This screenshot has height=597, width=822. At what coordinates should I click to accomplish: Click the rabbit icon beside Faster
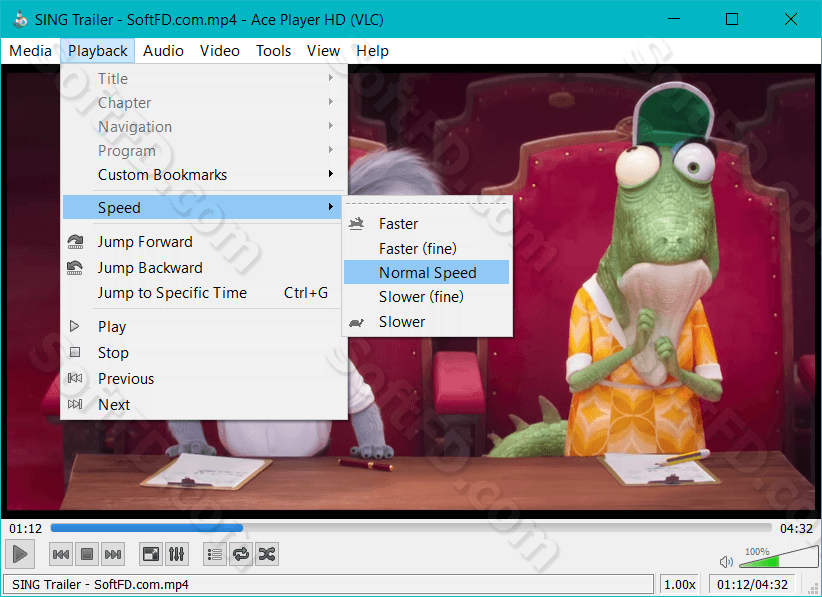click(x=356, y=224)
